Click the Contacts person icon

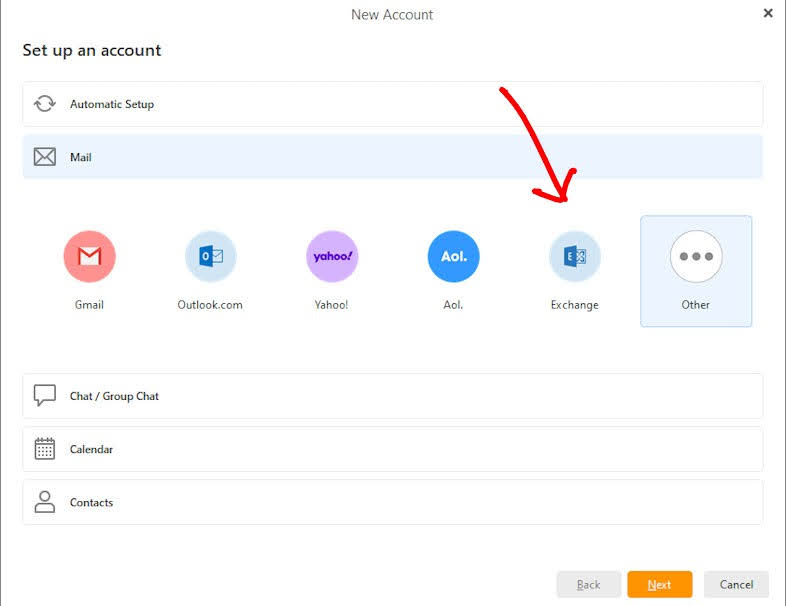[45, 502]
